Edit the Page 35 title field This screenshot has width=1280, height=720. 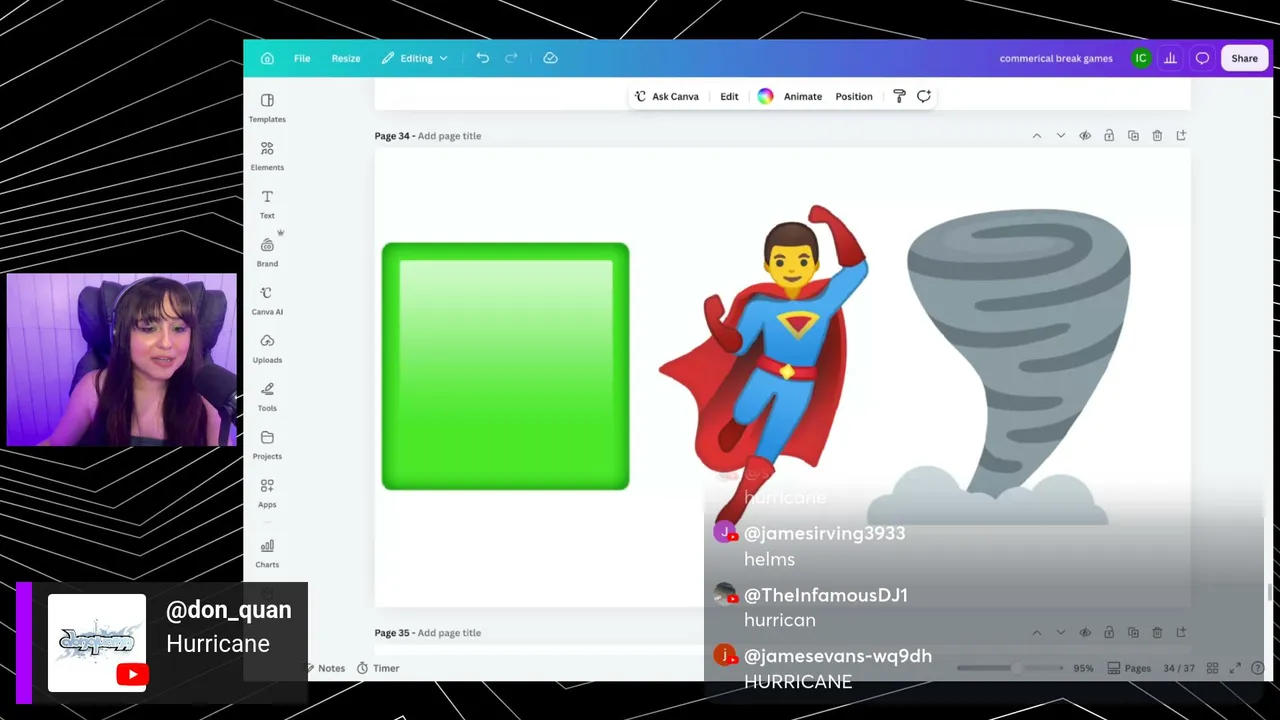[449, 633]
